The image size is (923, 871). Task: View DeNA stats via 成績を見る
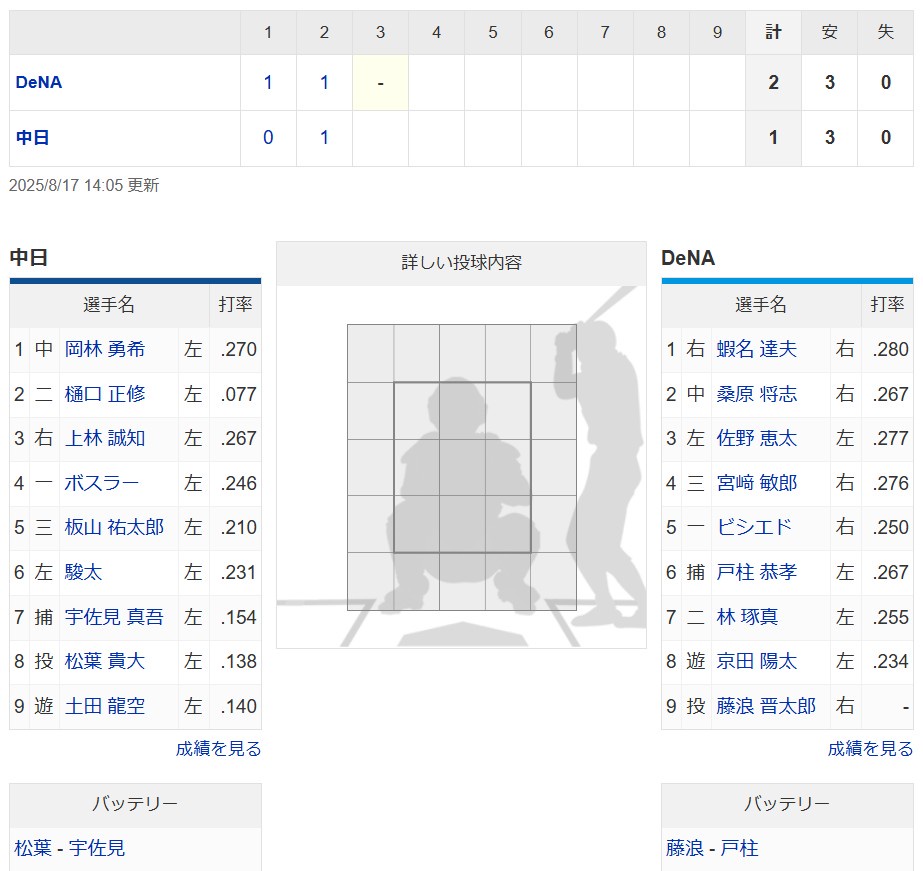click(x=870, y=749)
